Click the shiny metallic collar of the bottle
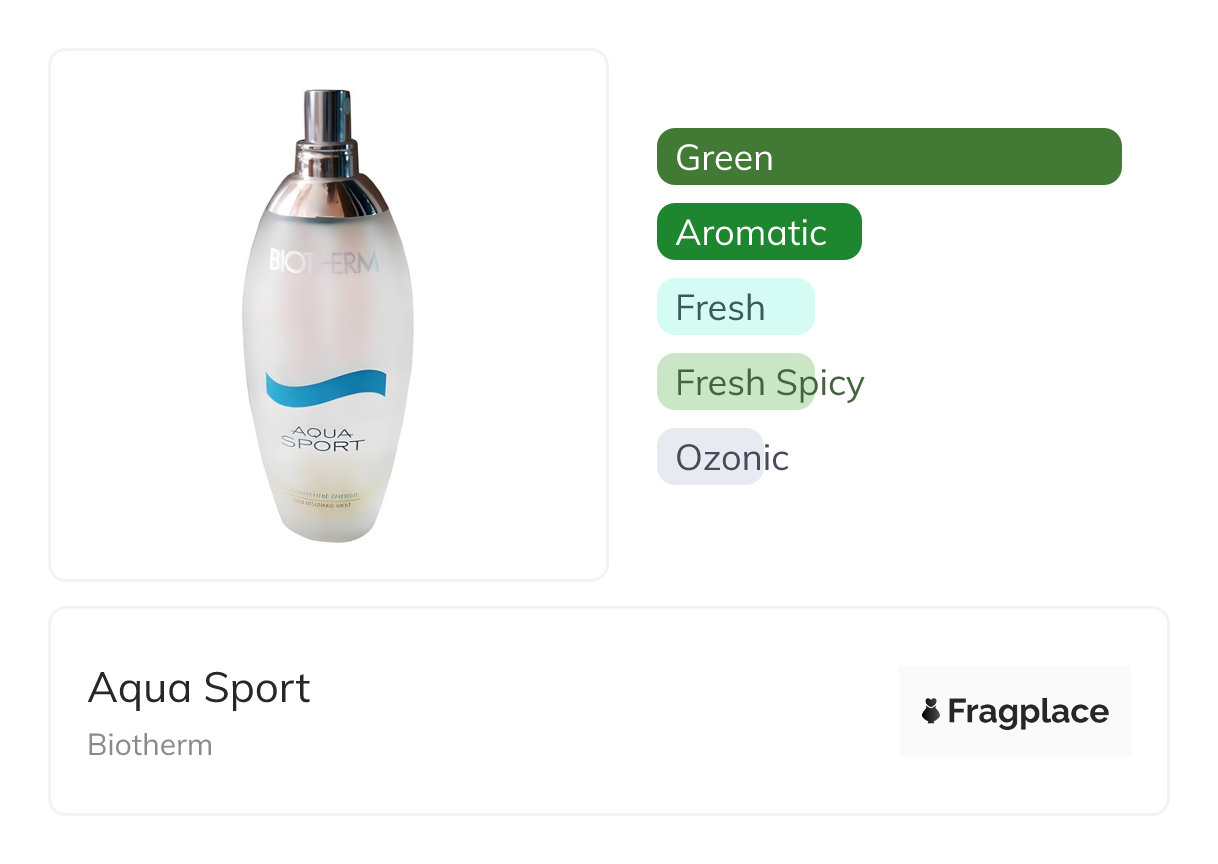 327,193
